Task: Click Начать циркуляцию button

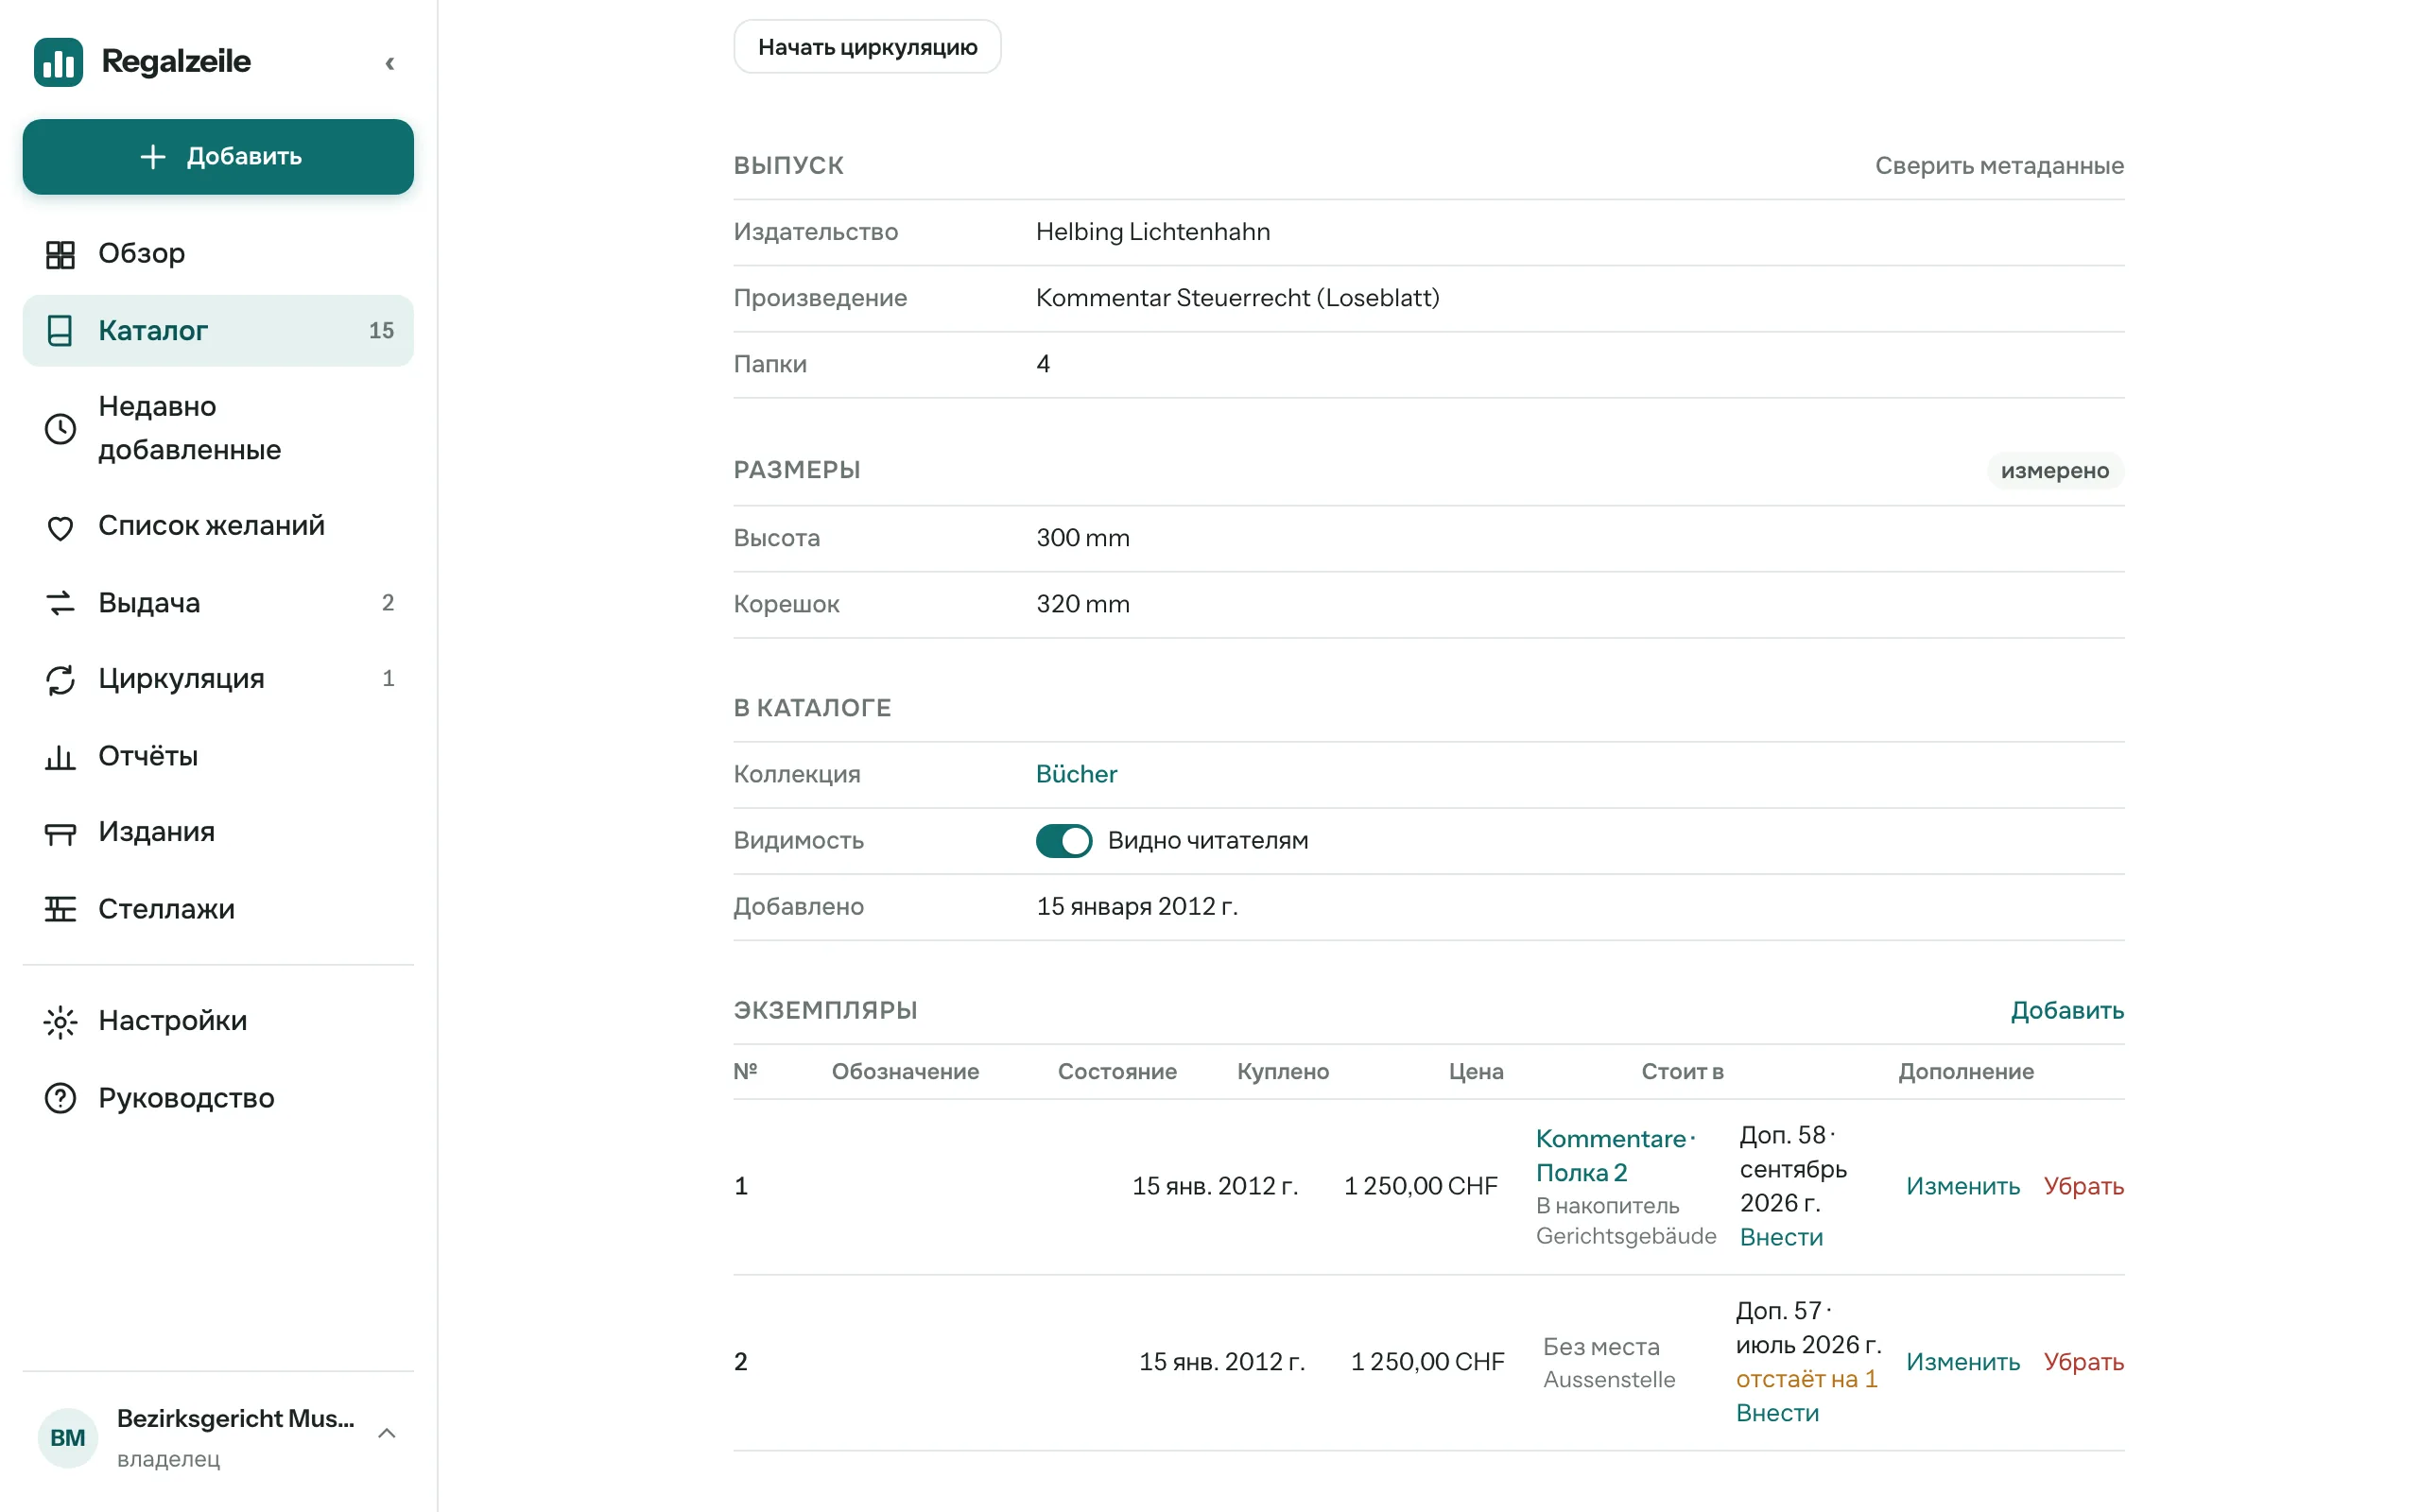Action: 867,47
